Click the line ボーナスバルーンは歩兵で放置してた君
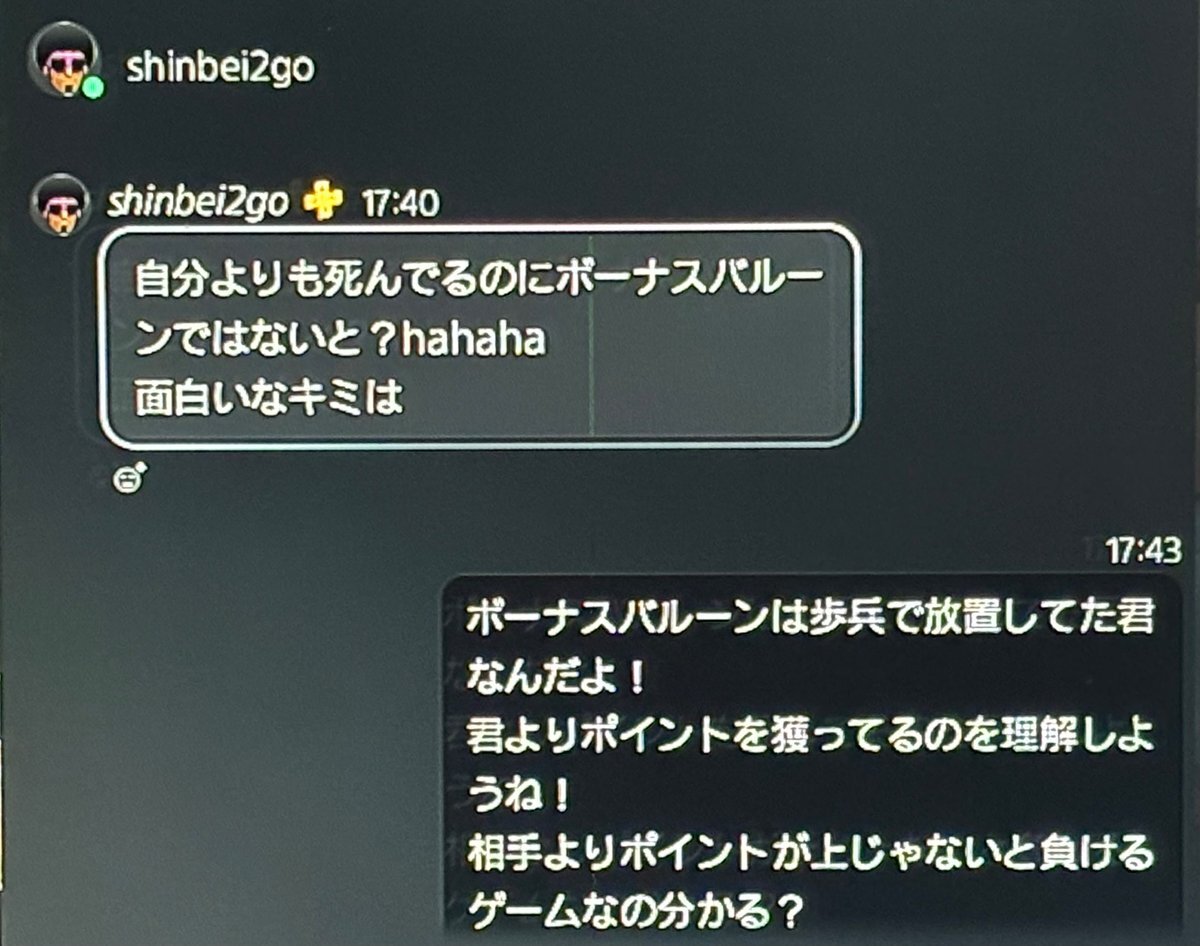1200x946 pixels. [x=811, y=617]
